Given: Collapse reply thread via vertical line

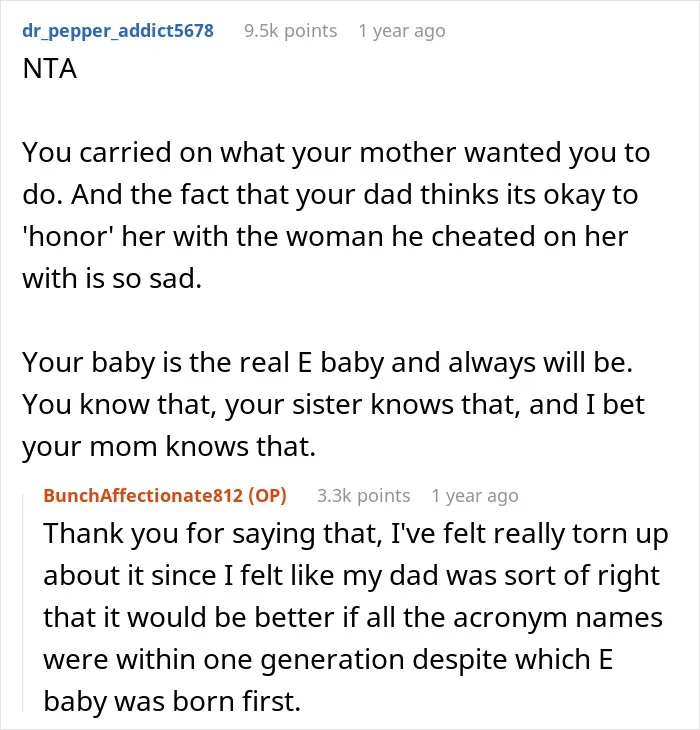Looking at the screenshot, I should (23, 603).
